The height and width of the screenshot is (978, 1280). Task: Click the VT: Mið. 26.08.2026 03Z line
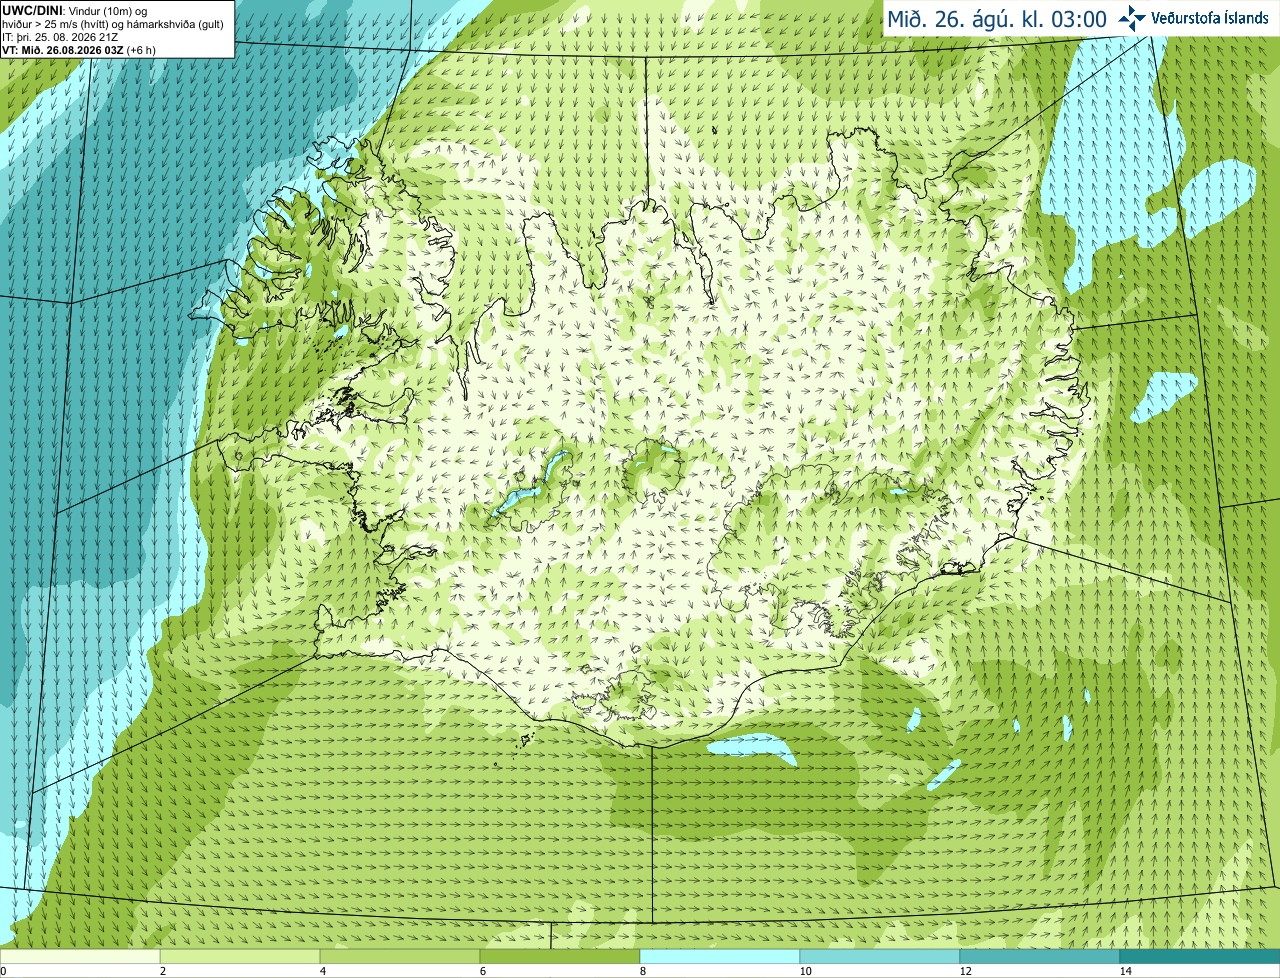click(x=79, y=49)
